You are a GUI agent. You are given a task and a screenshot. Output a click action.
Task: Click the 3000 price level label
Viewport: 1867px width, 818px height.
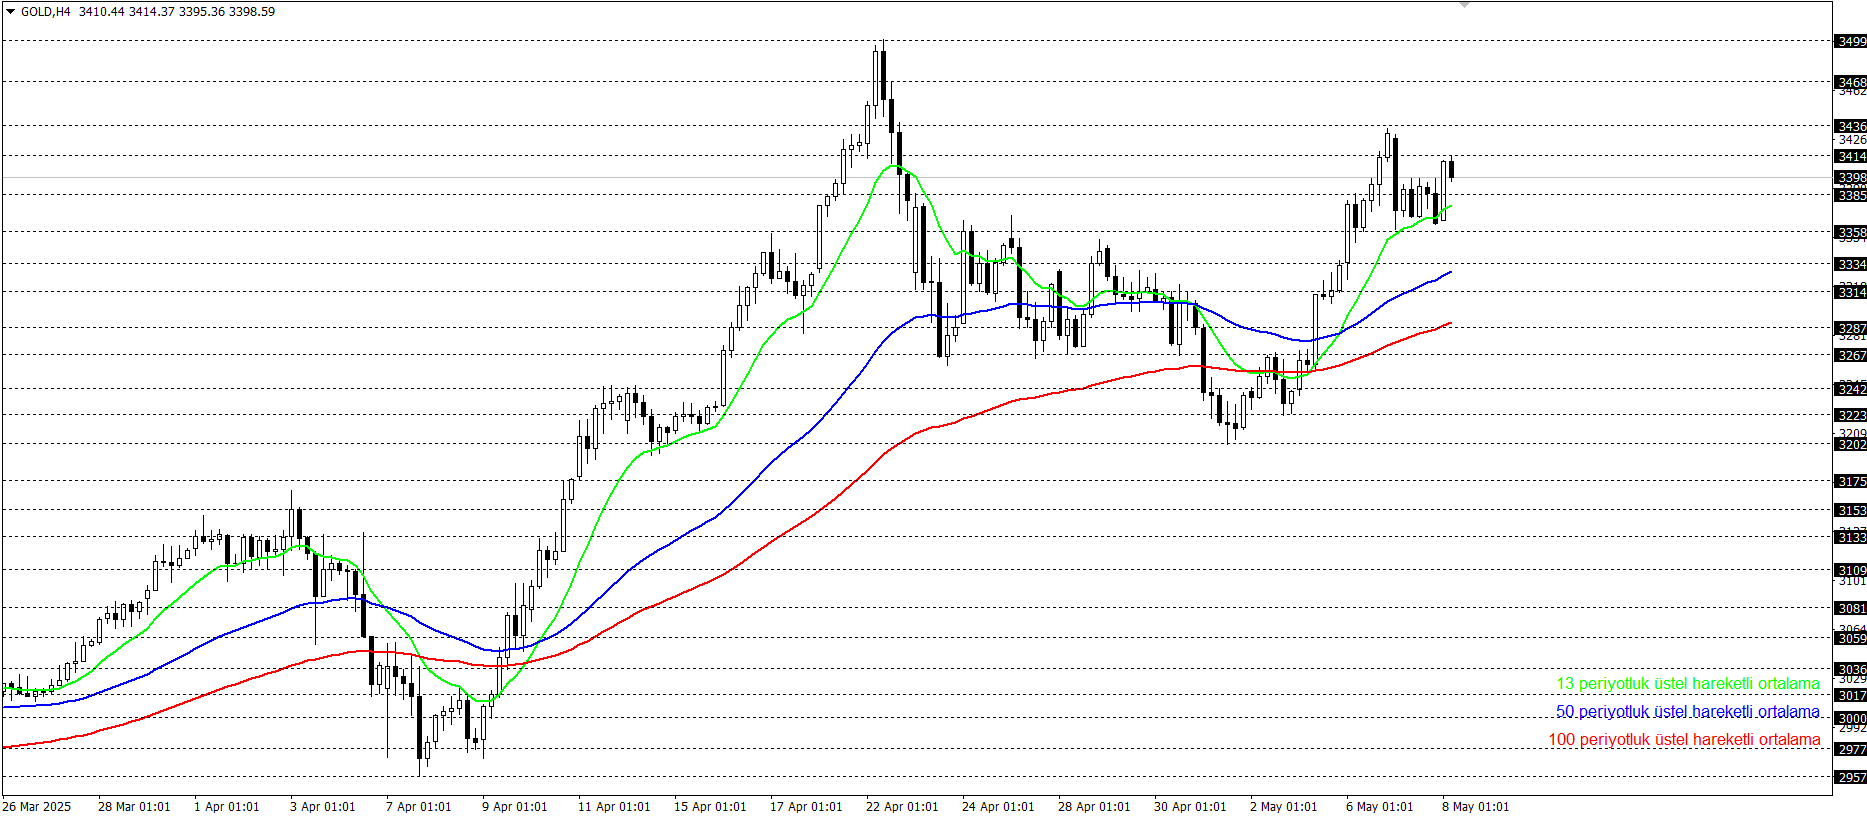[x=1851, y=718]
